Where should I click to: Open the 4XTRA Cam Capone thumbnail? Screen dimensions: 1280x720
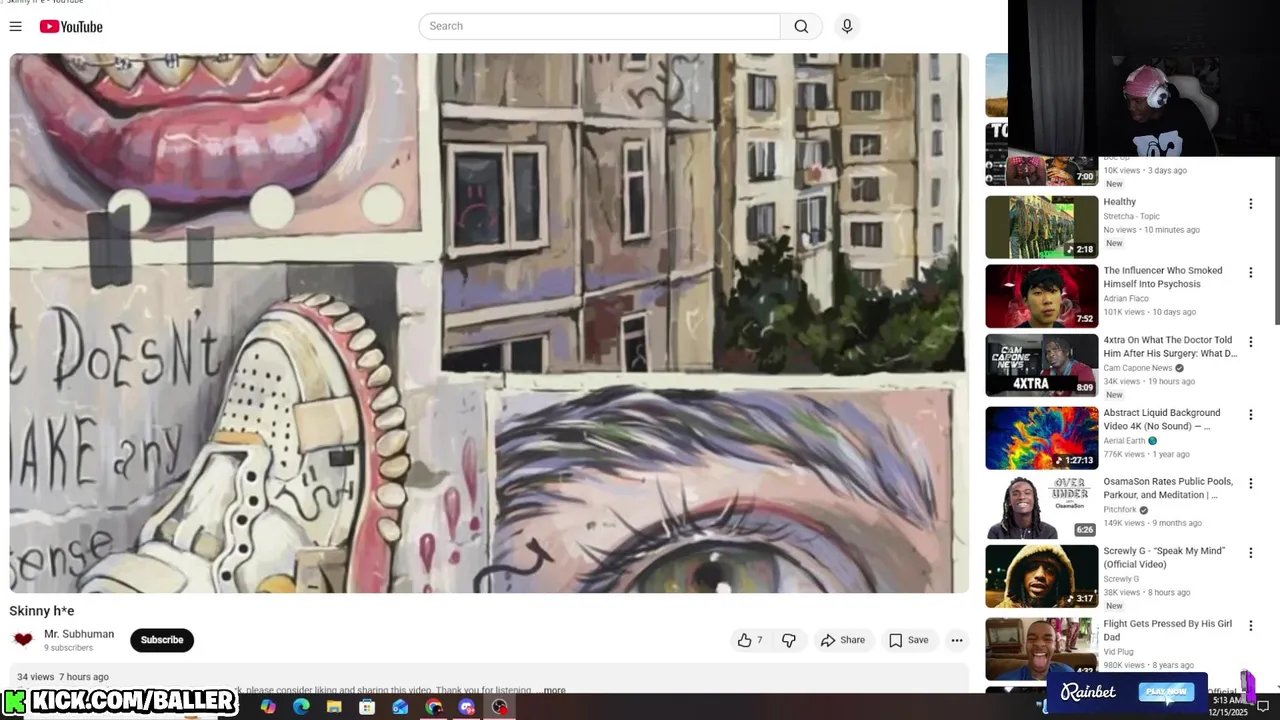point(1041,366)
